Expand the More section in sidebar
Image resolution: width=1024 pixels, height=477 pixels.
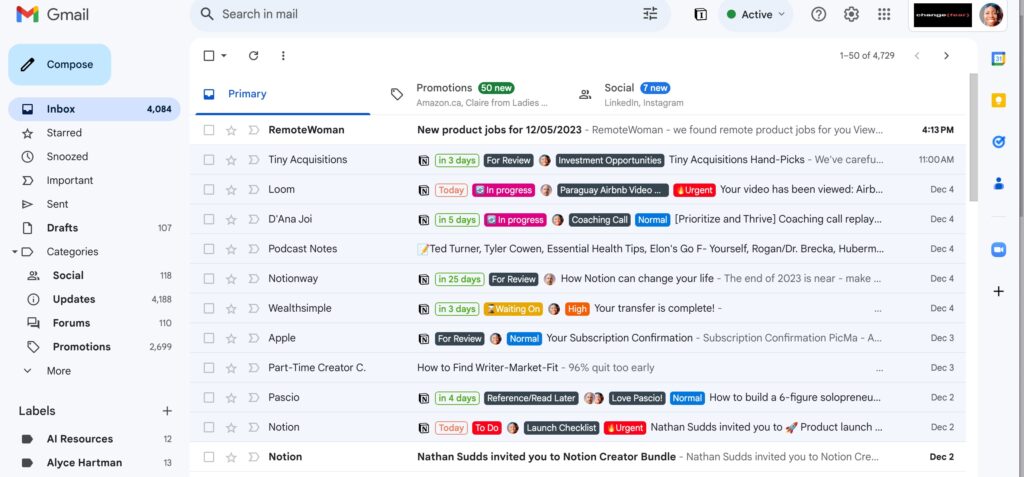pos(58,371)
